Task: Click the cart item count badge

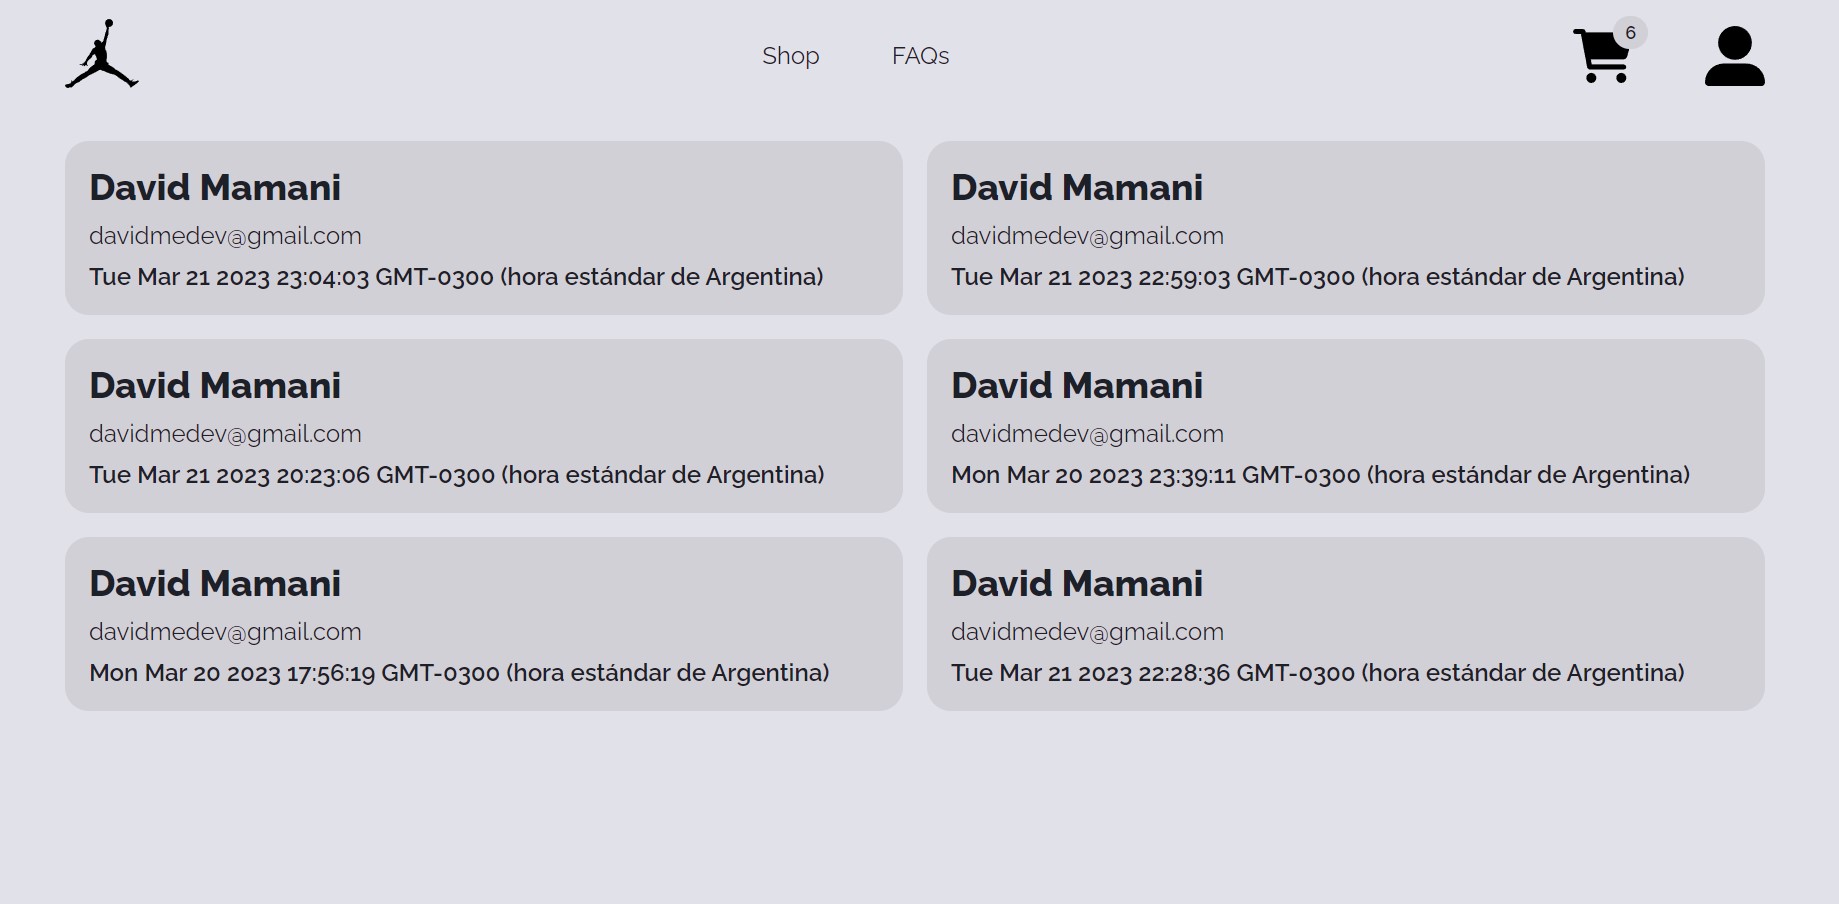Action: (1630, 33)
